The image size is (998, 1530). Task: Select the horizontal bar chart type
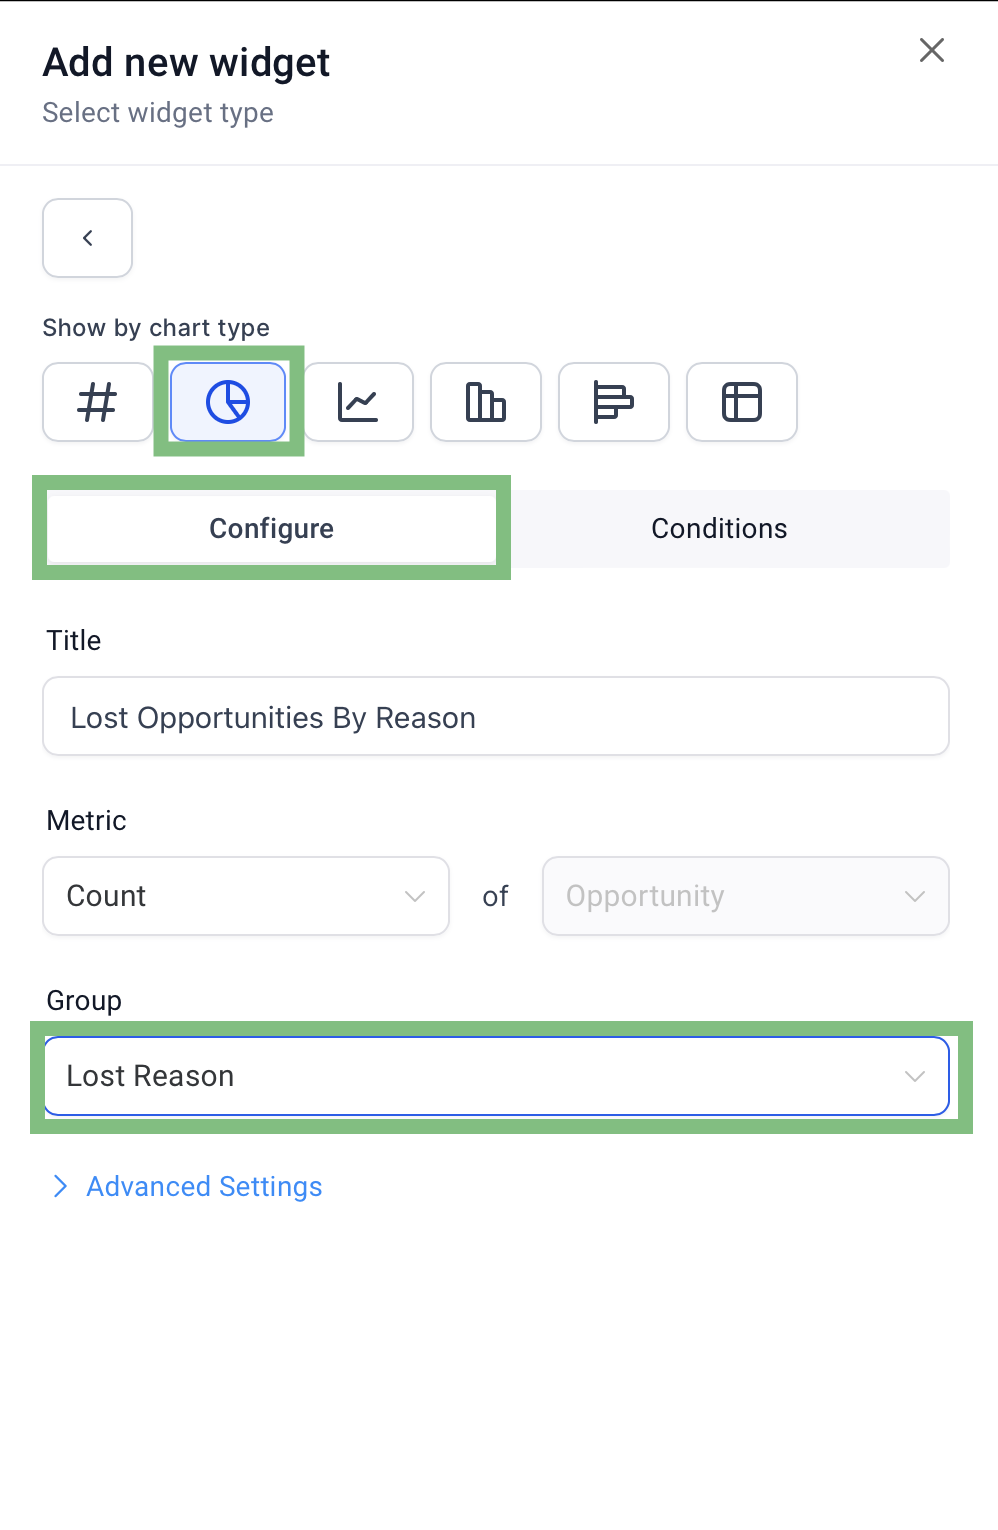pos(614,402)
